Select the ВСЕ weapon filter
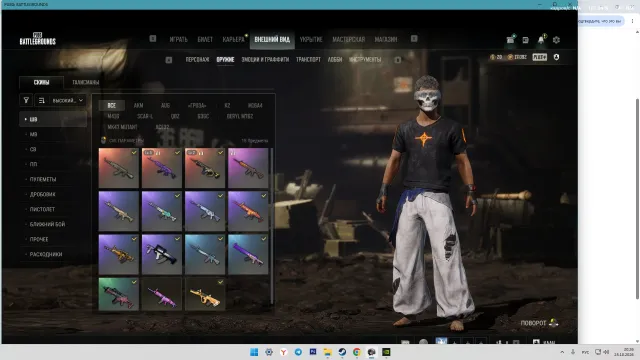 coord(112,105)
